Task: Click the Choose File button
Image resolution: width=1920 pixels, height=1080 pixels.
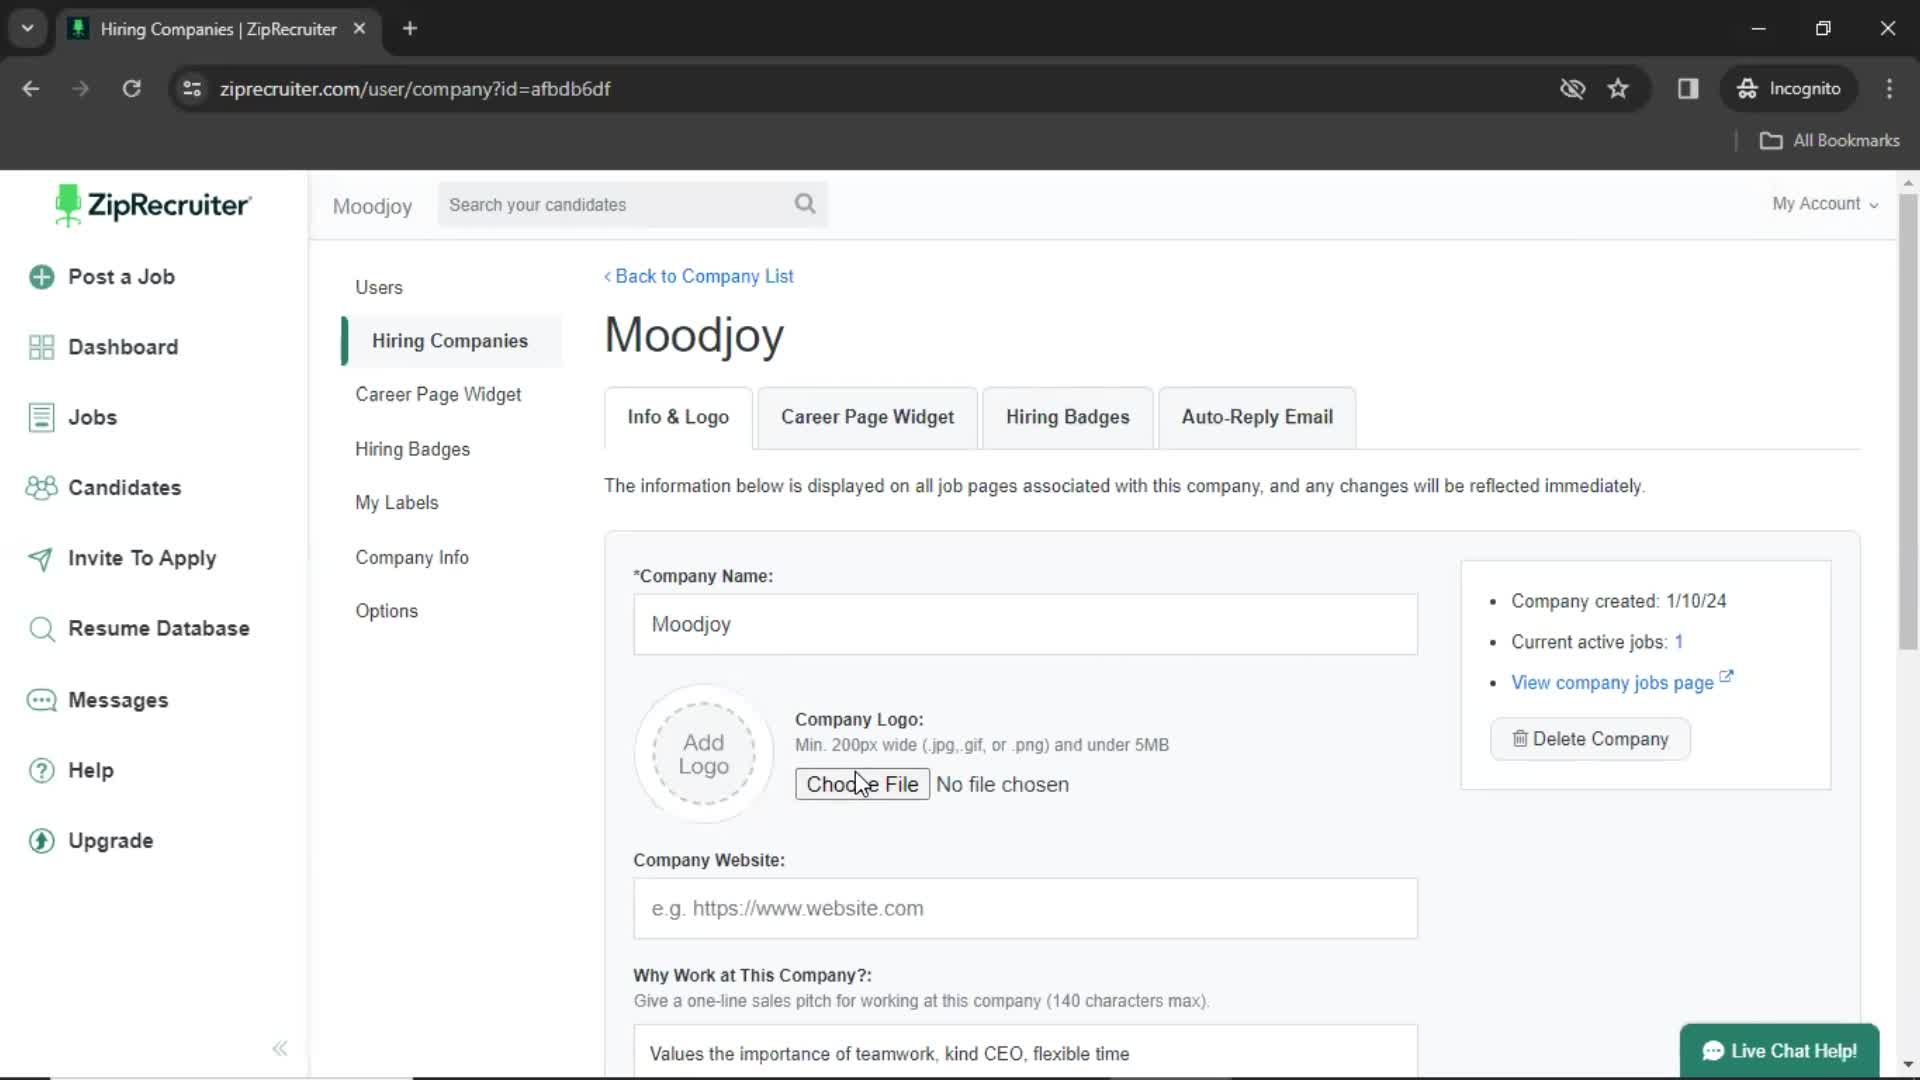Action: click(x=862, y=785)
